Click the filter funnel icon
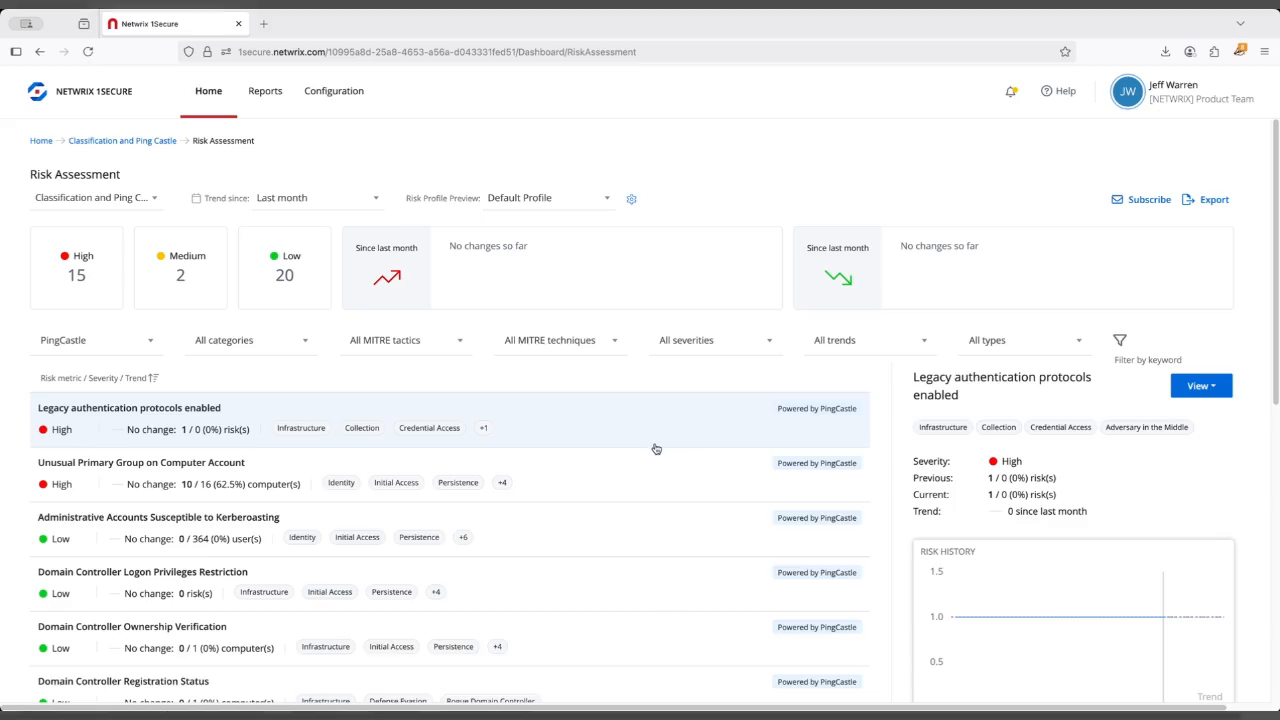The image size is (1280, 720). pyautogui.click(x=1120, y=340)
